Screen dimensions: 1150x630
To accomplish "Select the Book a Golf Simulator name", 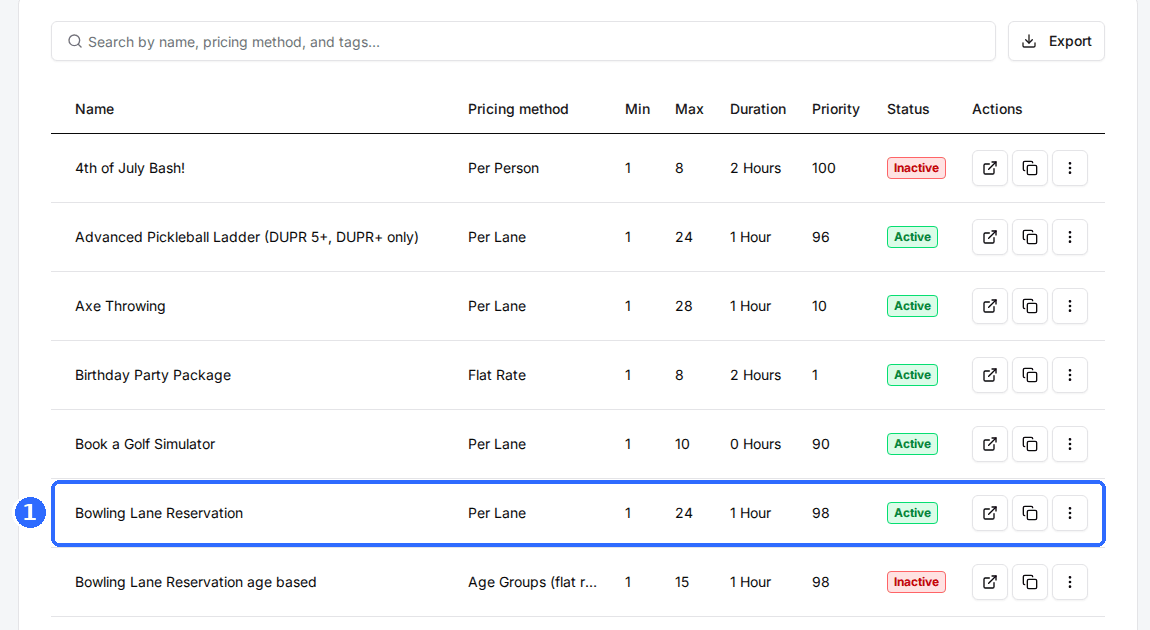I will tap(144, 444).
